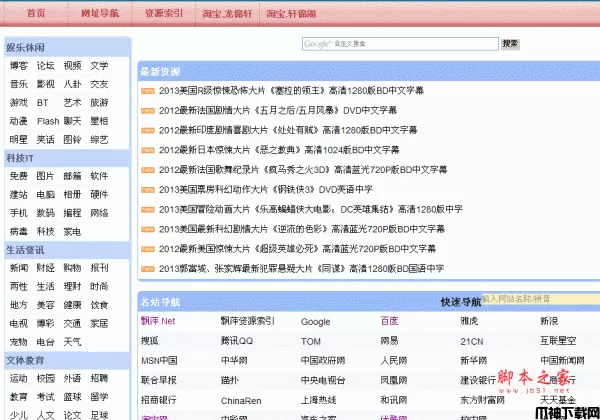Image resolution: width=600 pixels, height=420 pixels.
Task: Click the Google custom search input field
Action: [400, 44]
